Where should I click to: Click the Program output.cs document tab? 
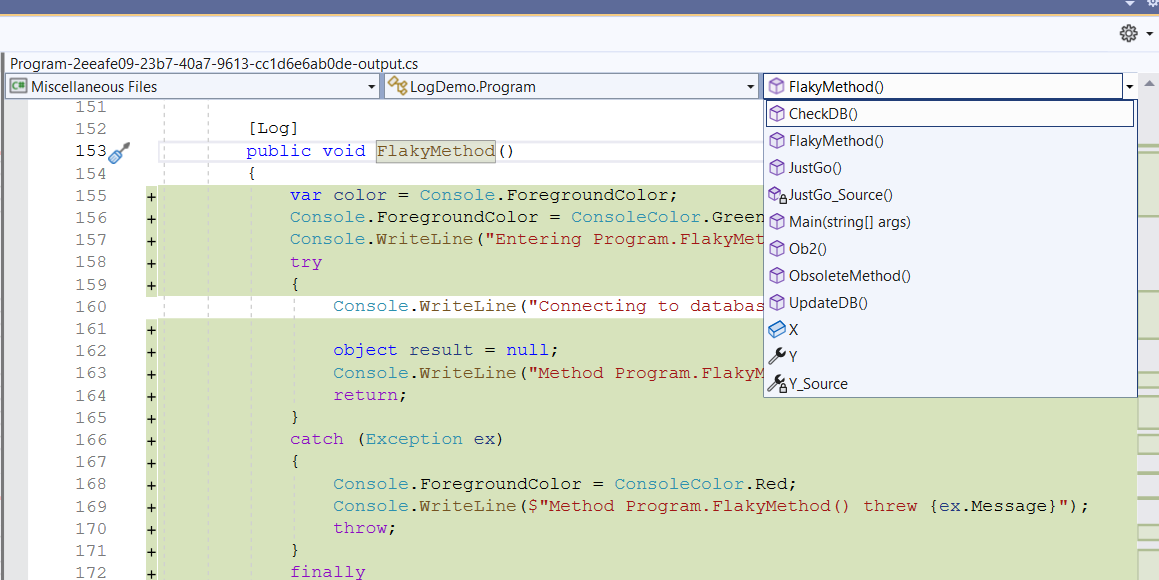(x=210, y=63)
